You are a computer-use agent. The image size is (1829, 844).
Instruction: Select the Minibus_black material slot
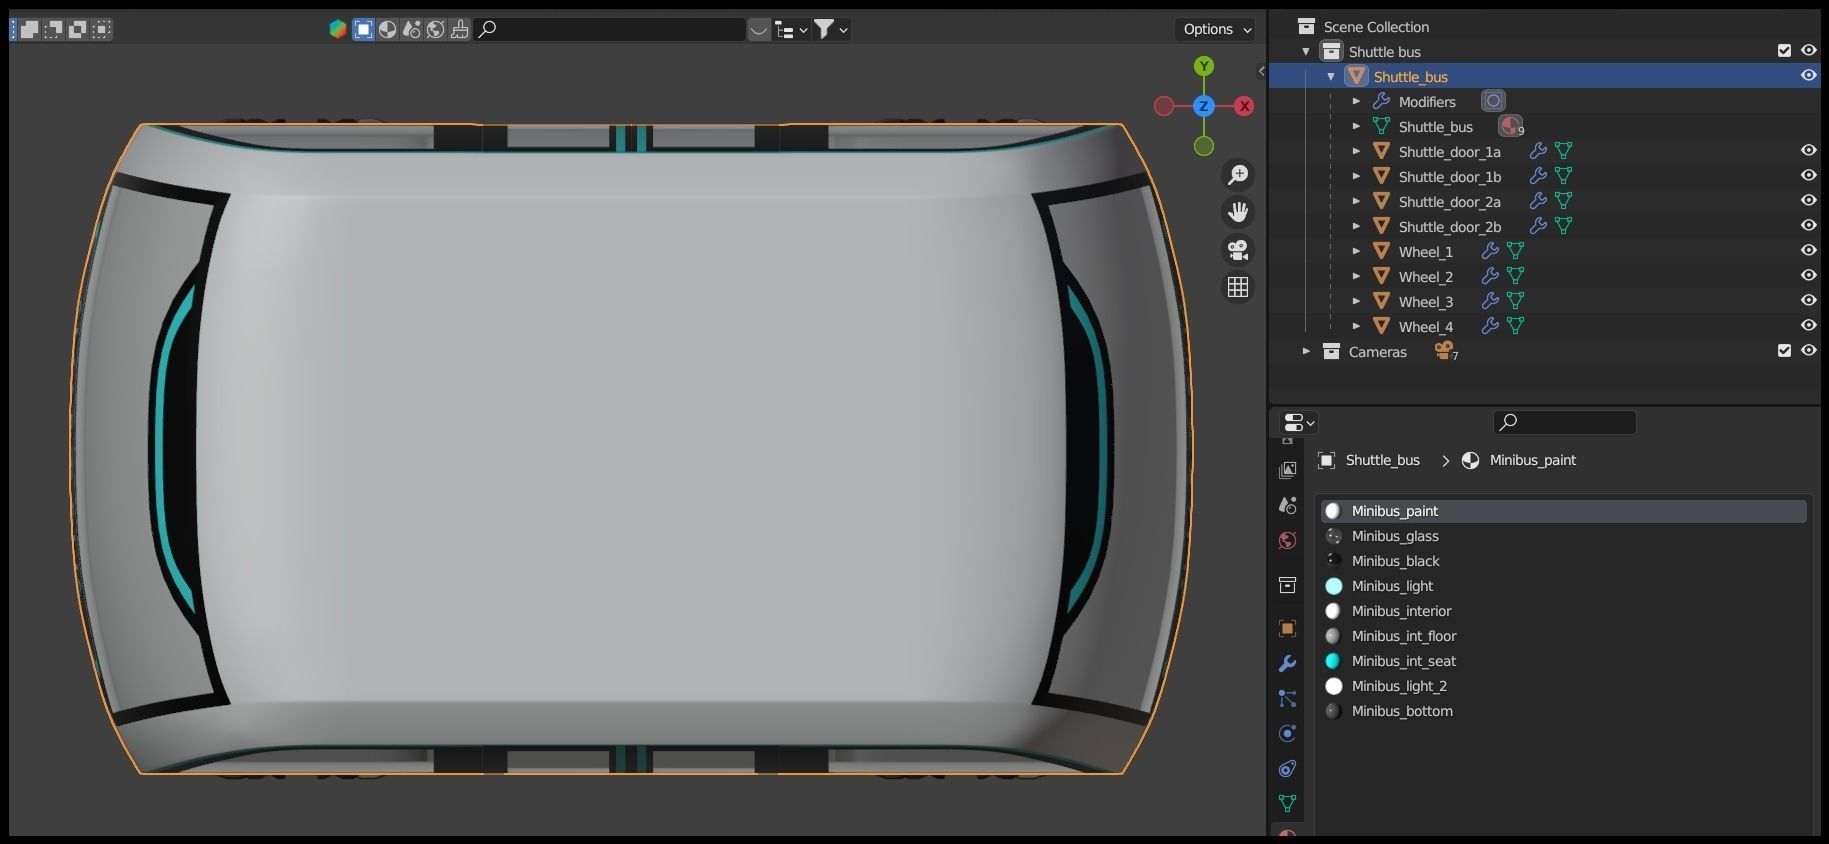tap(1563, 561)
